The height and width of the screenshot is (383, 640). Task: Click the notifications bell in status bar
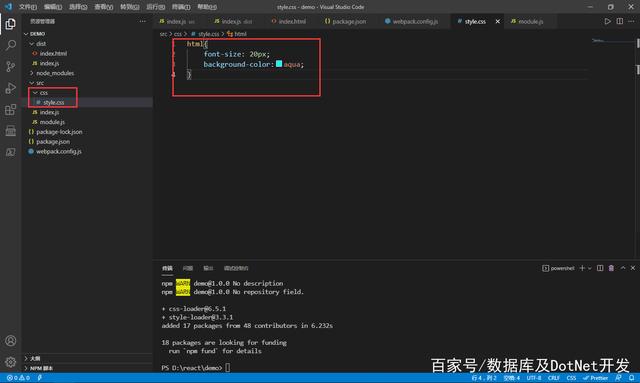point(631,378)
